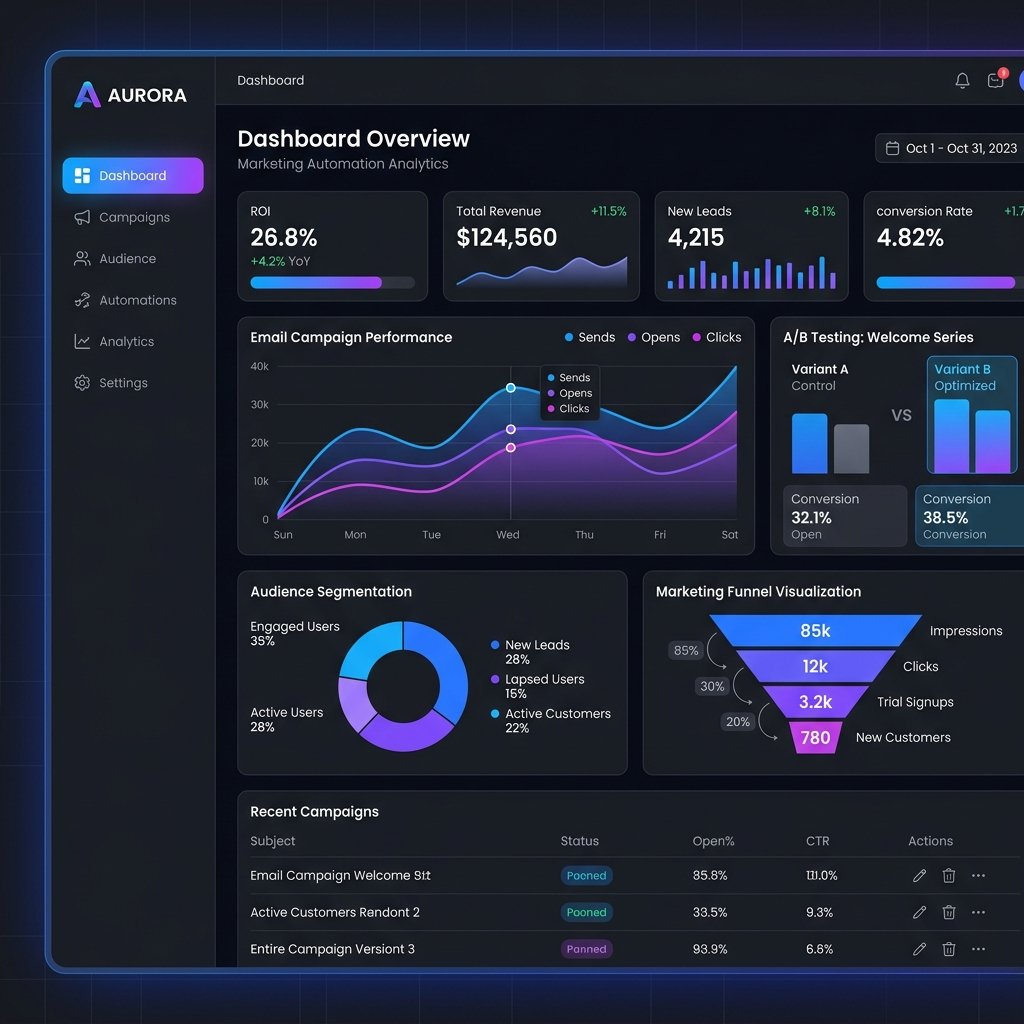The height and width of the screenshot is (1024, 1024).
Task: Click the Wed Opens data point on chart
Action: coord(511,429)
